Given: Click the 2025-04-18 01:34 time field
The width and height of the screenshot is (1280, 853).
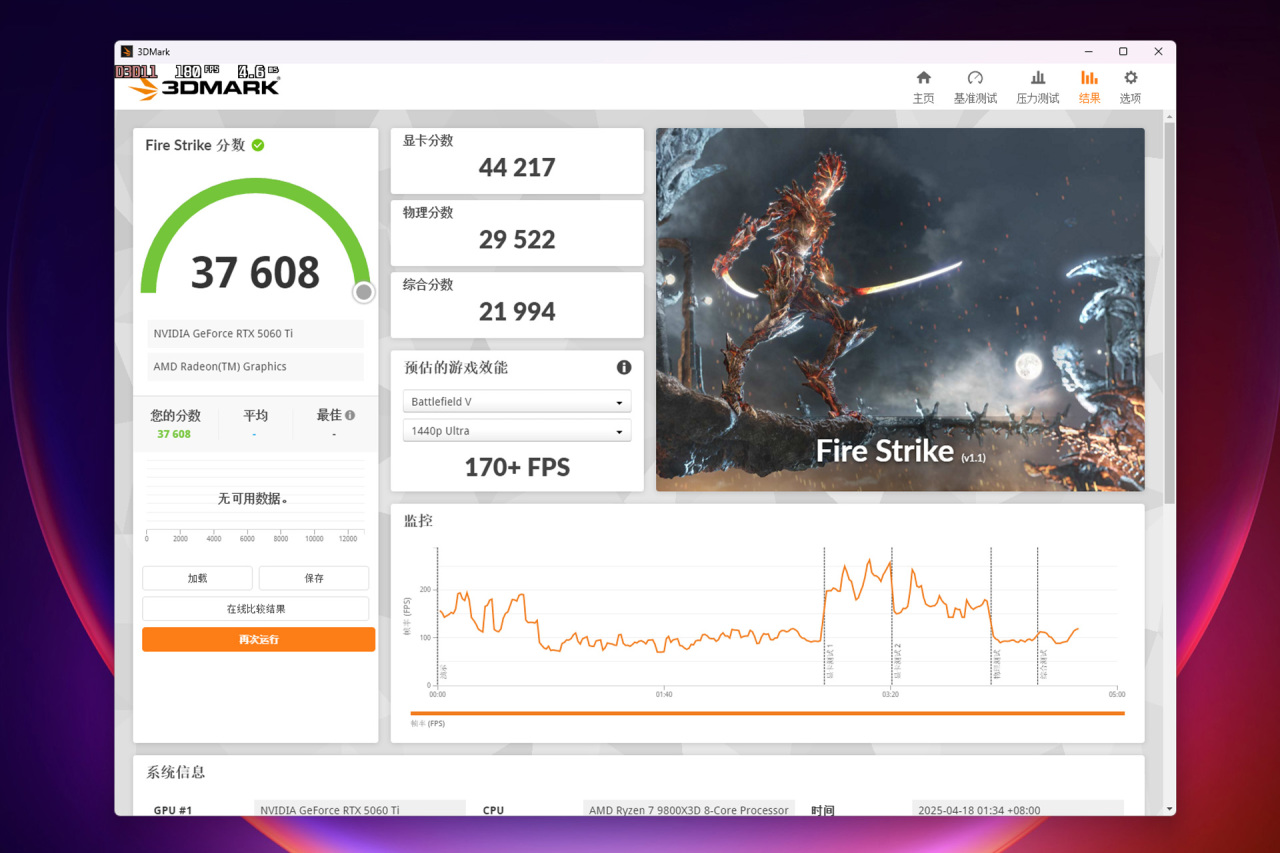Looking at the screenshot, I should [x=1018, y=809].
